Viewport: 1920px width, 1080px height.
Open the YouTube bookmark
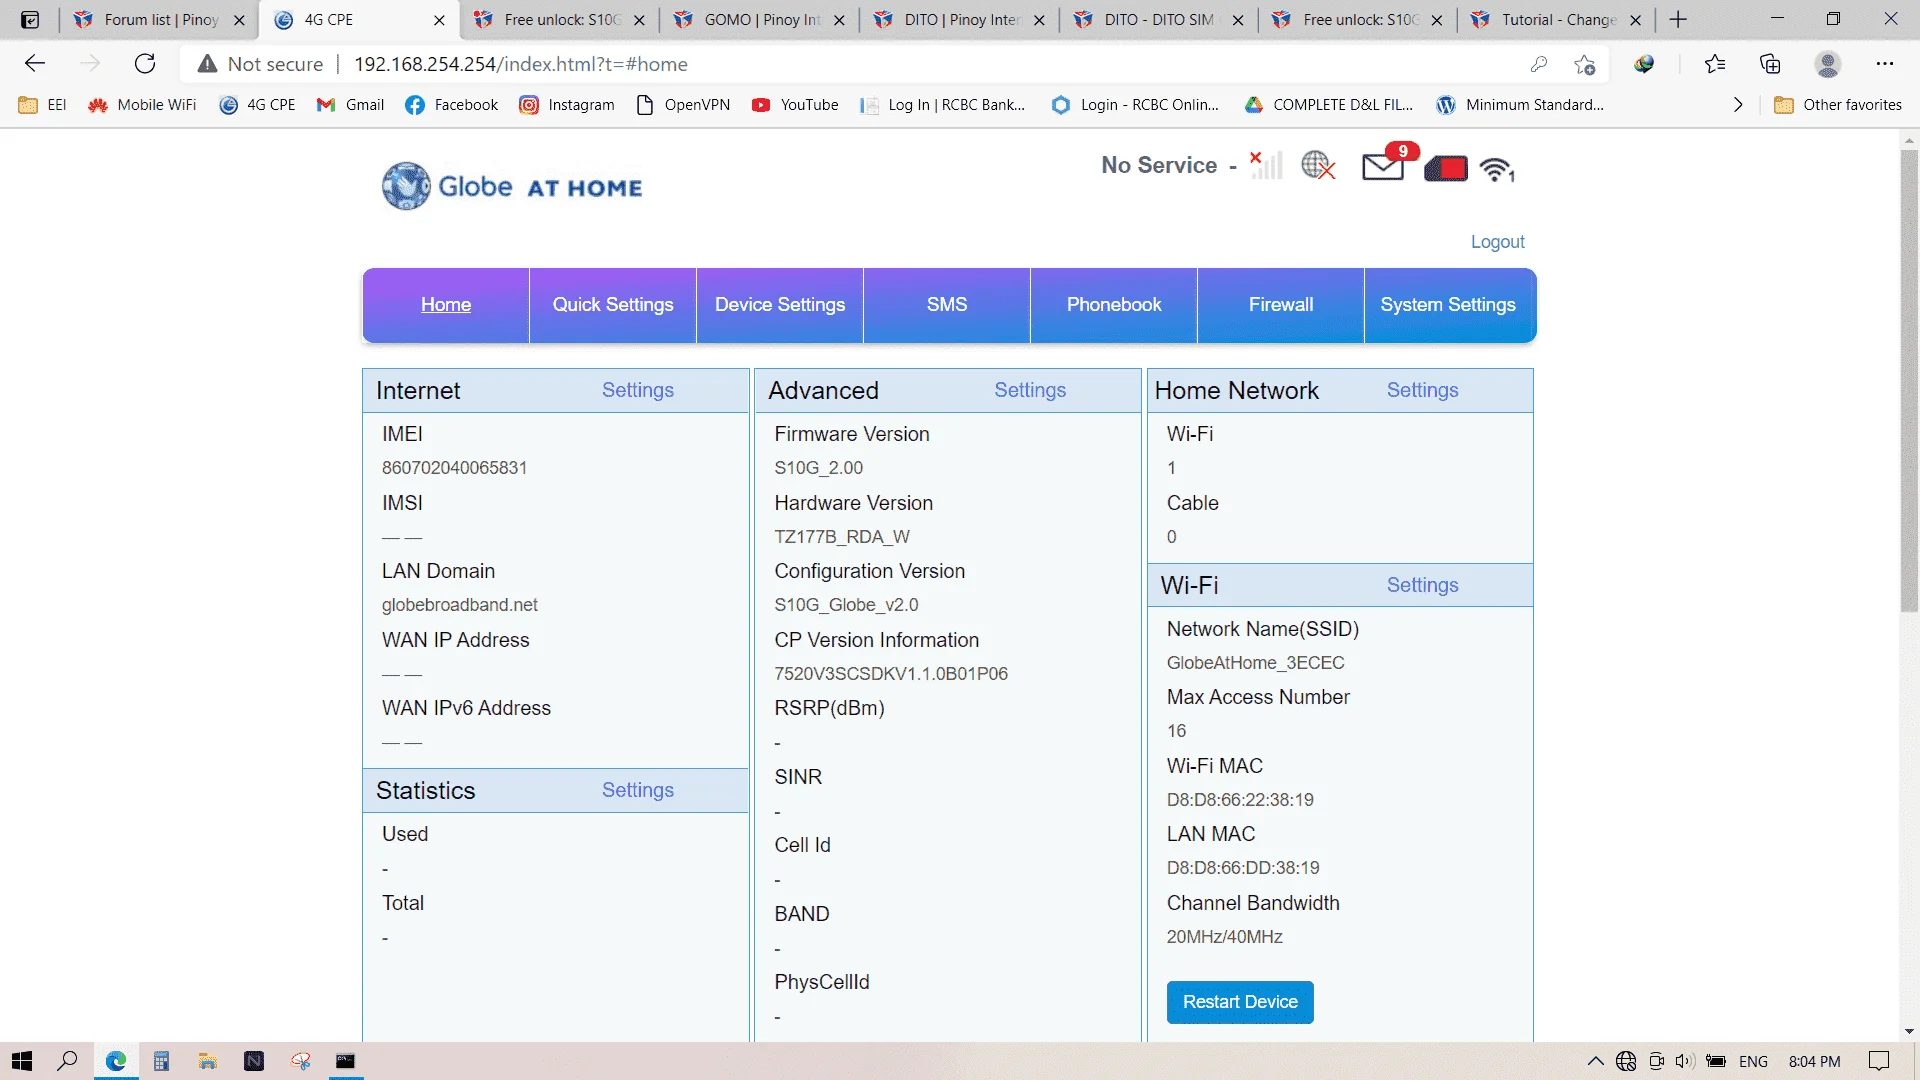click(x=796, y=104)
